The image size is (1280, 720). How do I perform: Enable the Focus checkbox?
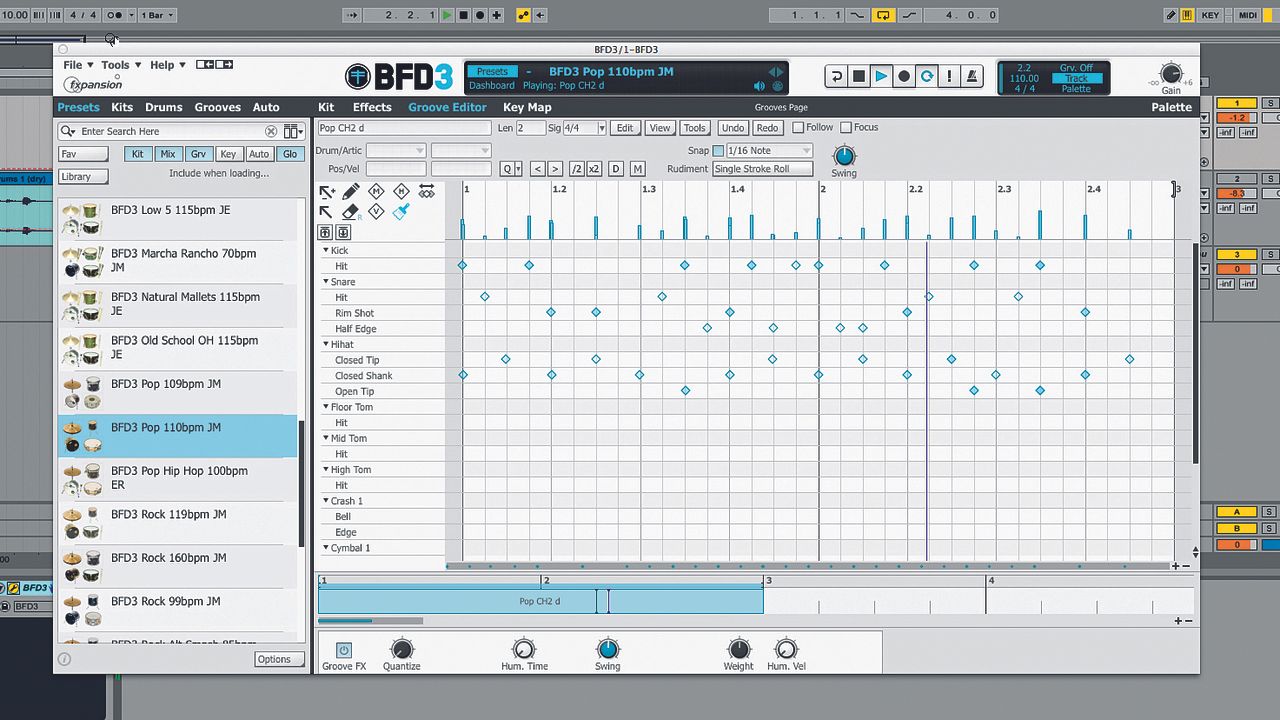coord(846,128)
